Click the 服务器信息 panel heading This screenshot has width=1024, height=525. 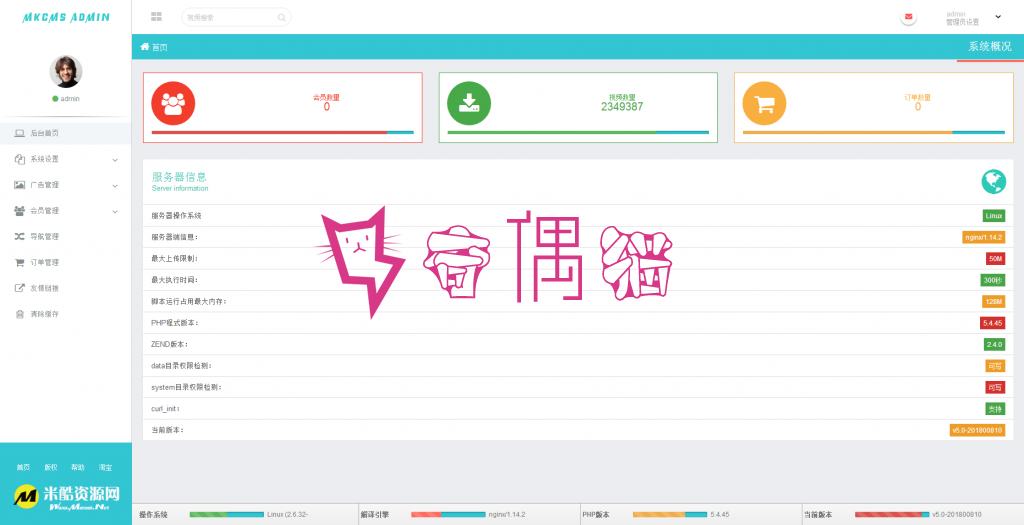pos(179,177)
